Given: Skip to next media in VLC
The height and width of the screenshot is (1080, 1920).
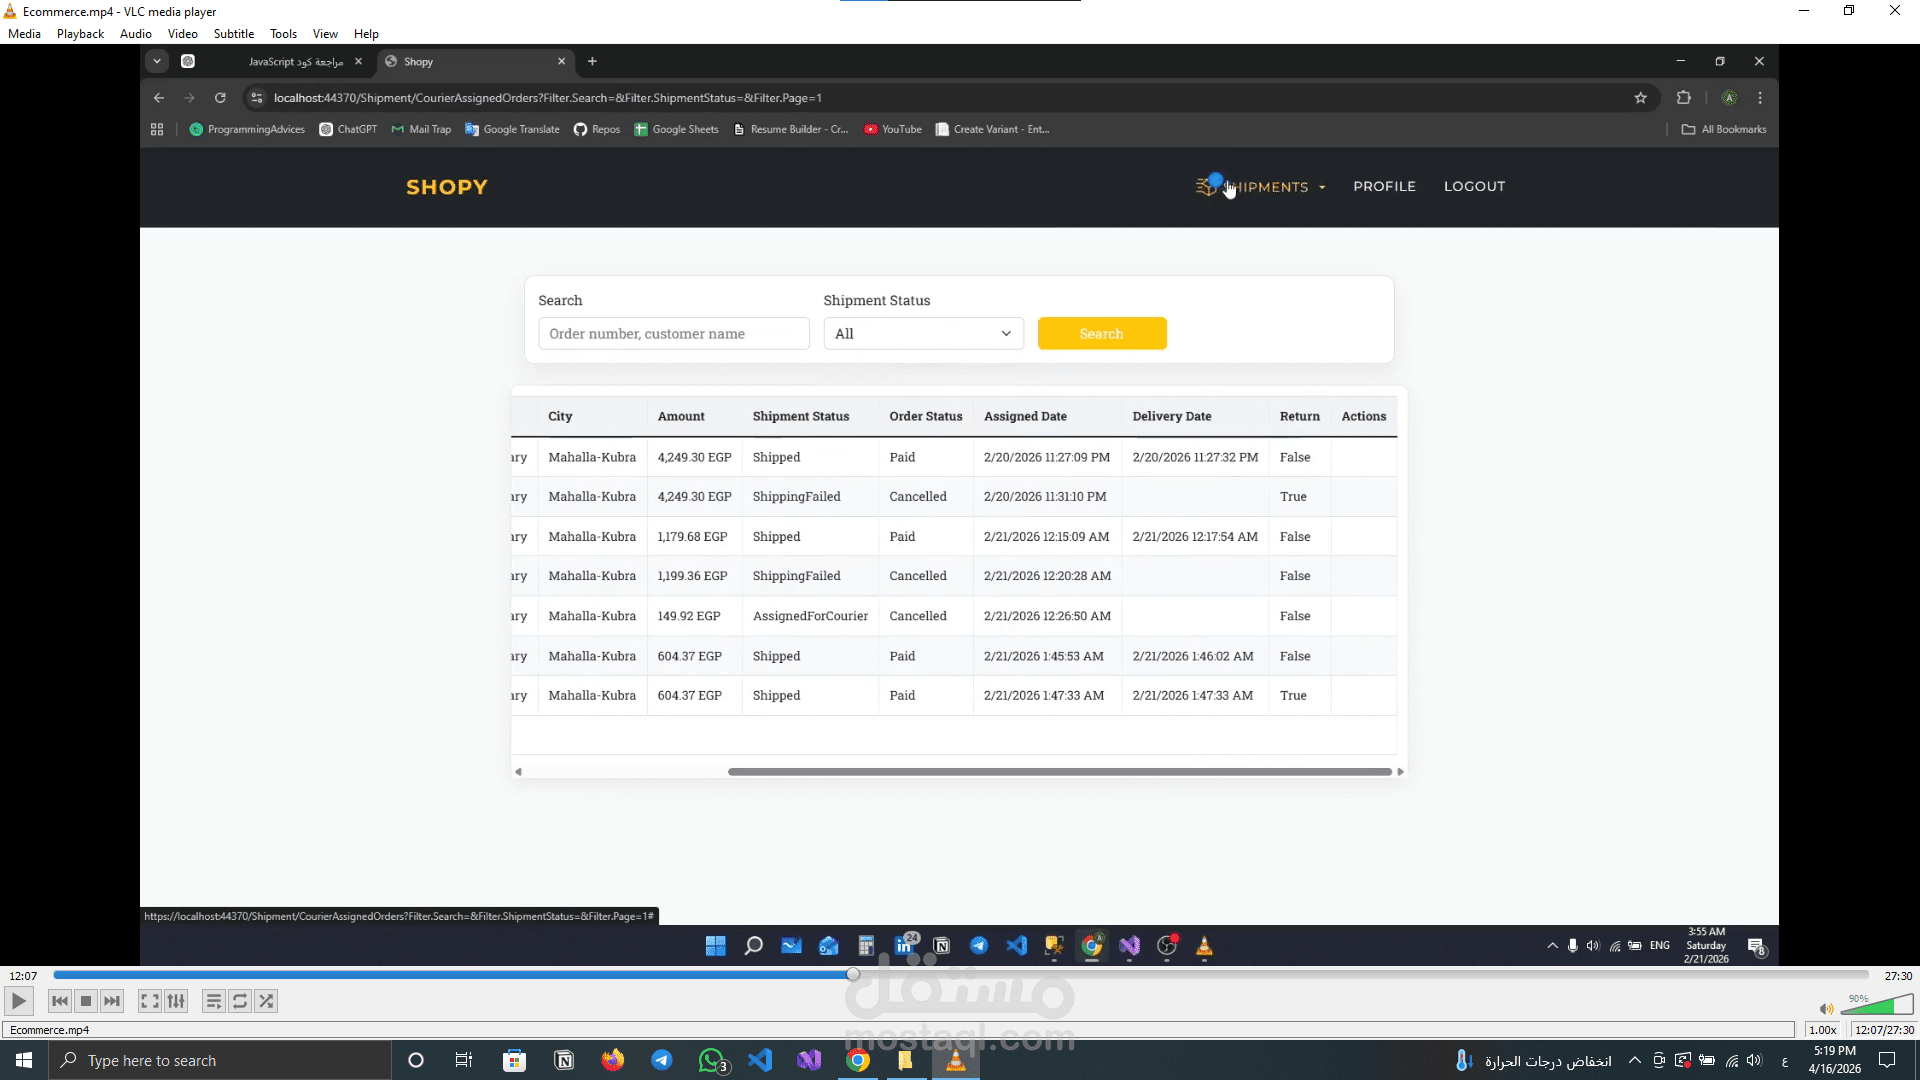Looking at the screenshot, I should pyautogui.click(x=112, y=1001).
